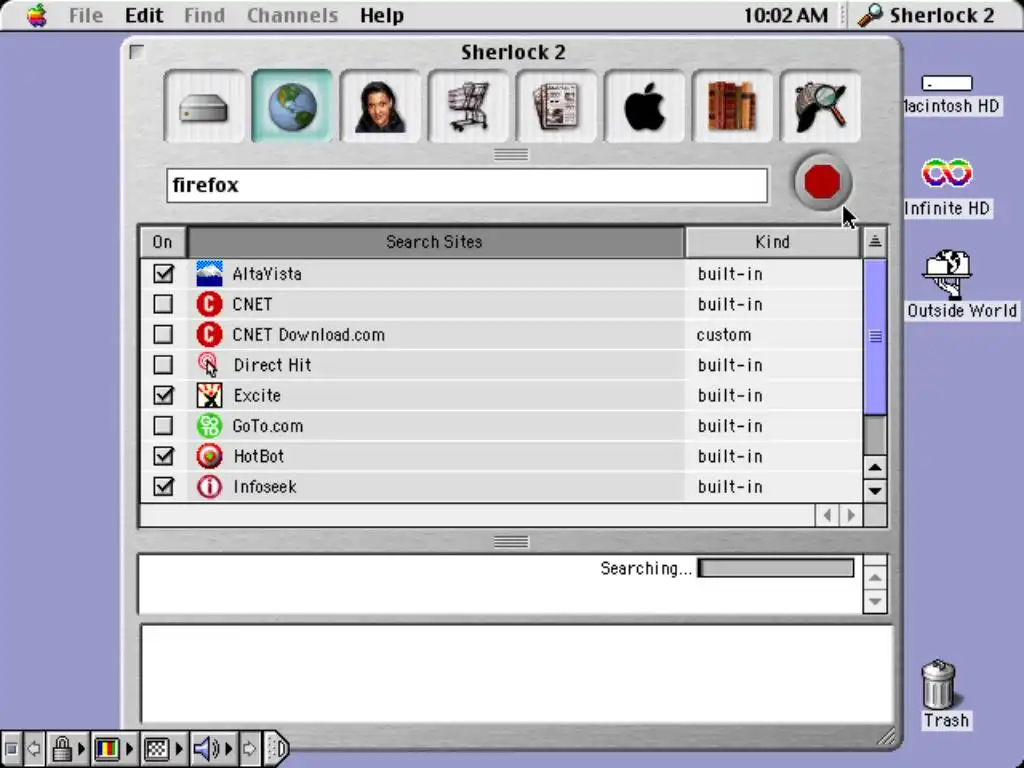Image resolution: width=1024 pixels, height=768 pixels.
Task: Select the Files hard drive channel
Action: [x=204, y=106]
